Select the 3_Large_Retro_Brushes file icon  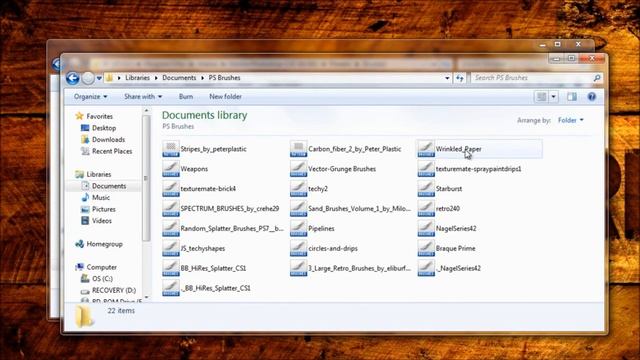pos(298,268)
